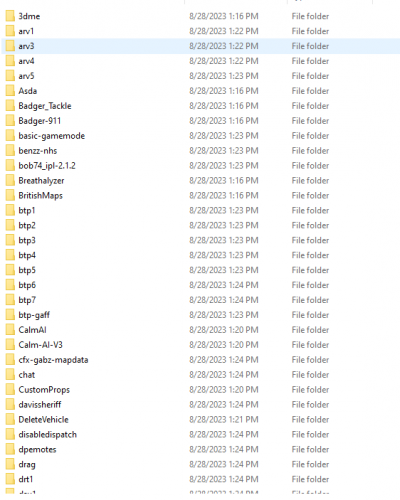This screenshot has width=400, height=500.
Task: Select the chat folder name
Action: coord(27,375)
